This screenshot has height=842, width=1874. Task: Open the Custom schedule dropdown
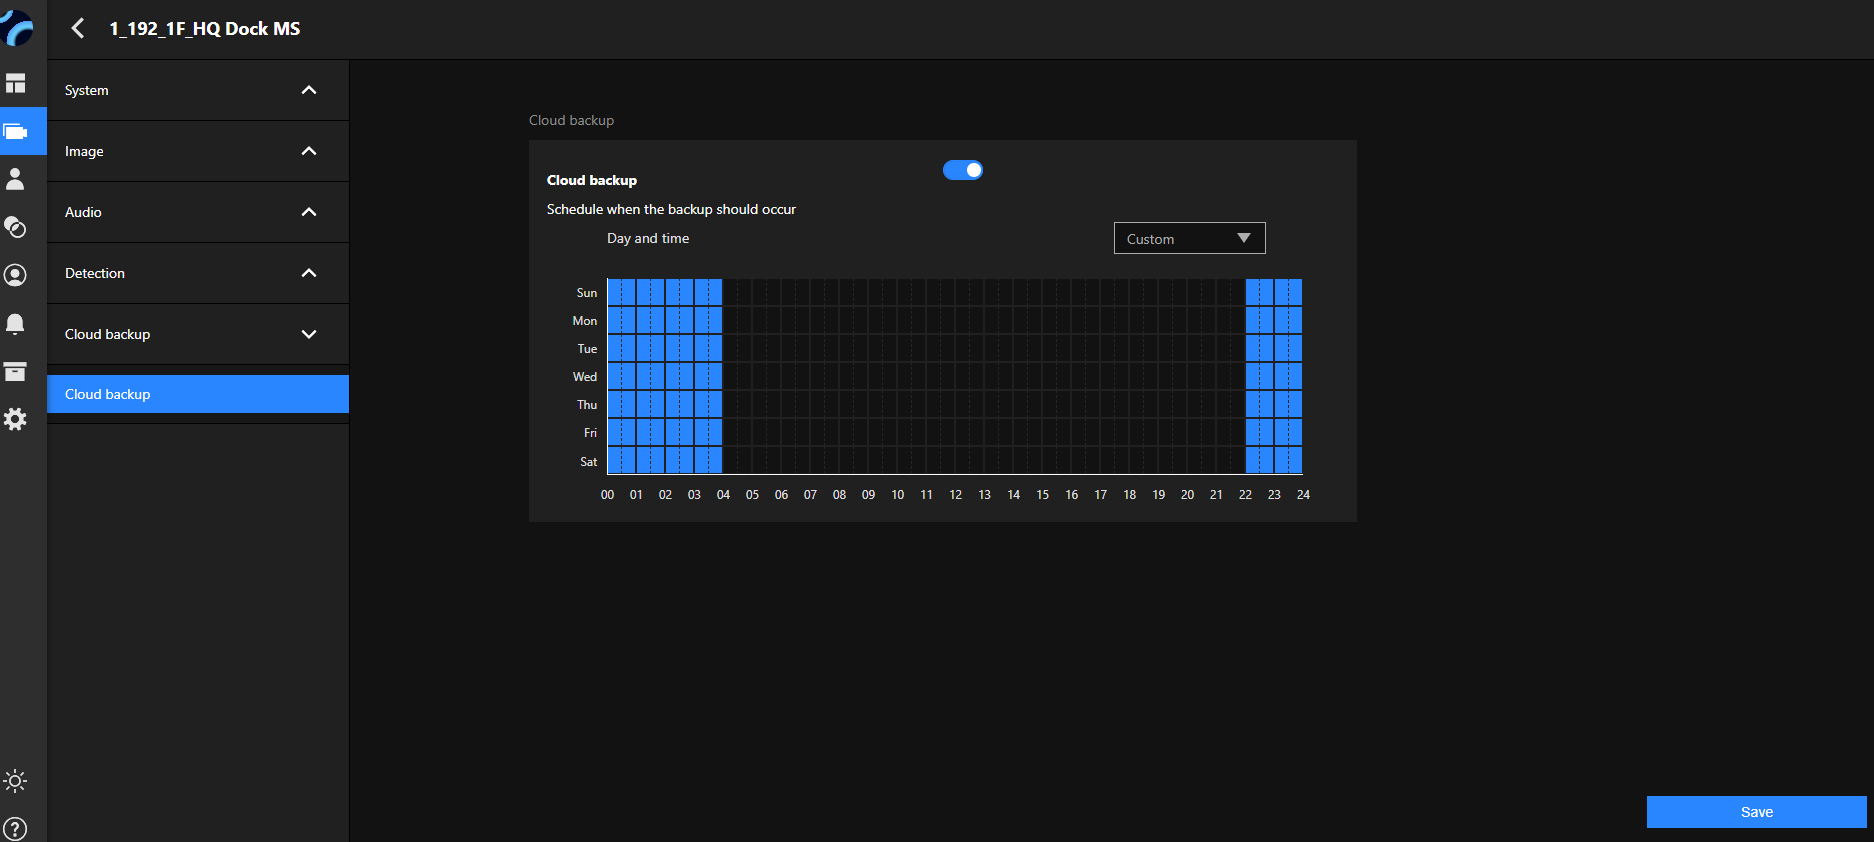[x=1189, y=238]
